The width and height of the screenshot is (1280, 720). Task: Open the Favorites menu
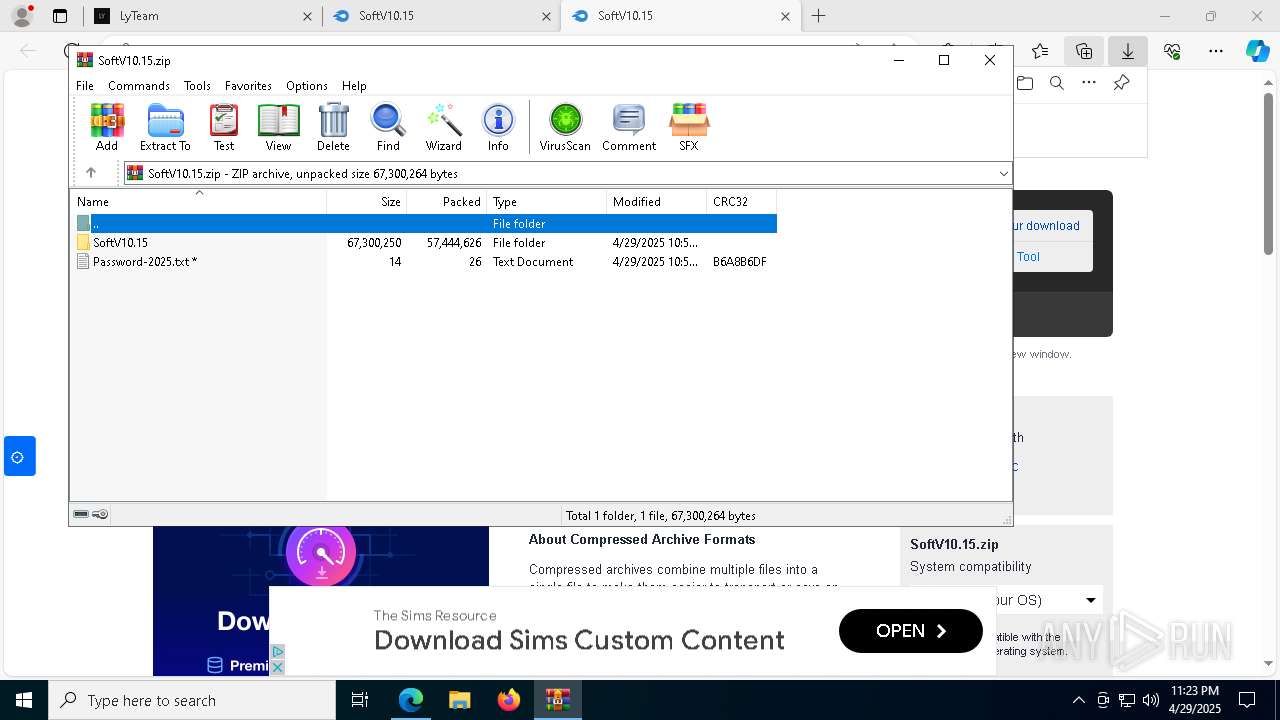click(248, 86)
